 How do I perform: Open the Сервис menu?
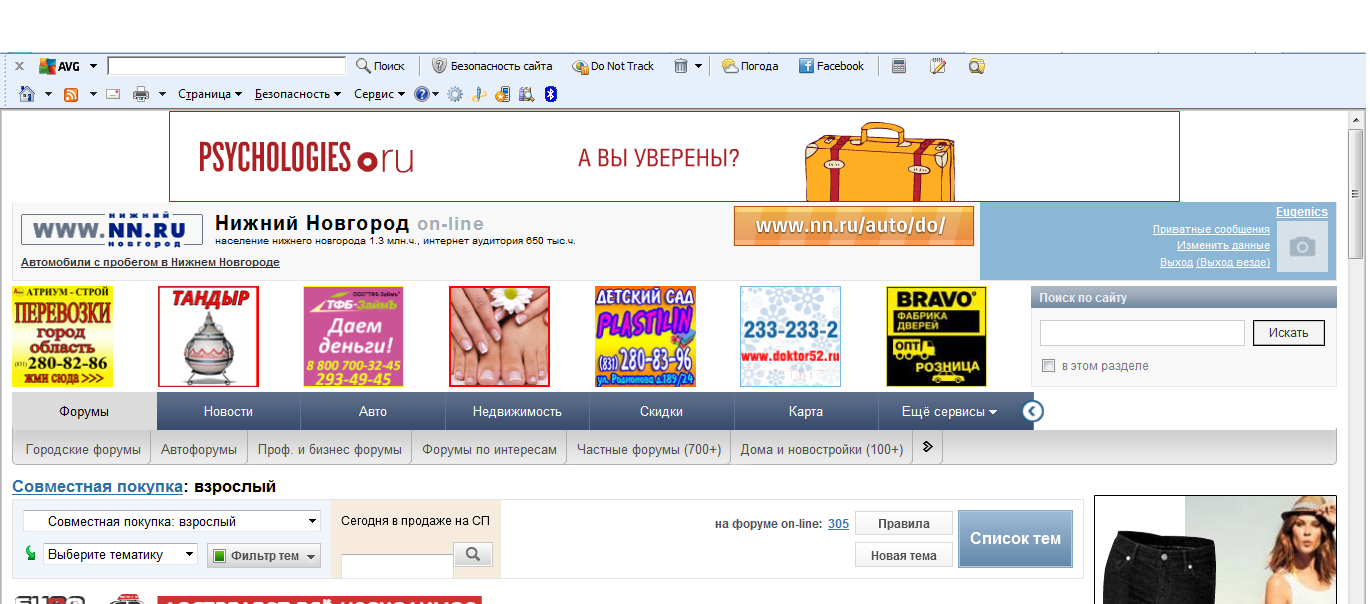(x=380, y=94)
